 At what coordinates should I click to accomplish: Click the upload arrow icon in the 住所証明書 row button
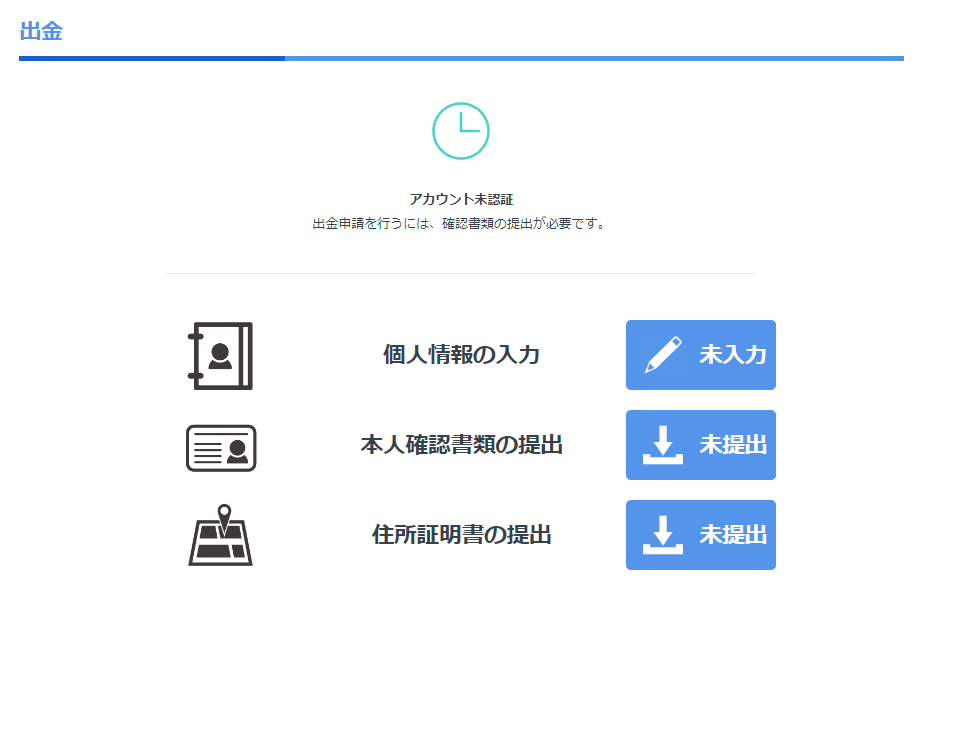click(x=663, y=535)
